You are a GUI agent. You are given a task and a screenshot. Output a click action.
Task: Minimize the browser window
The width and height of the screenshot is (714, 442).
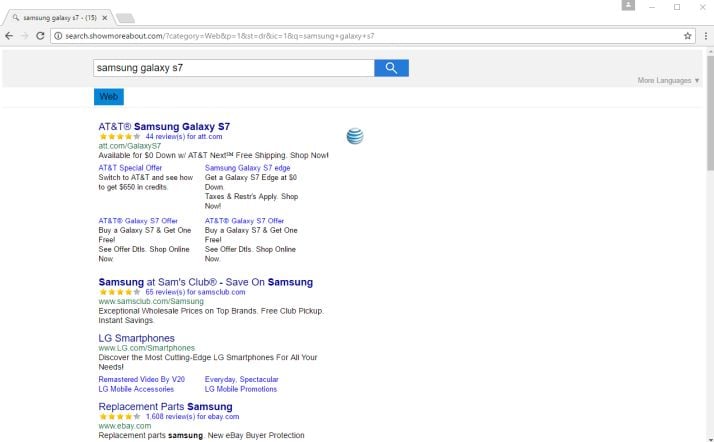(652, 7)
